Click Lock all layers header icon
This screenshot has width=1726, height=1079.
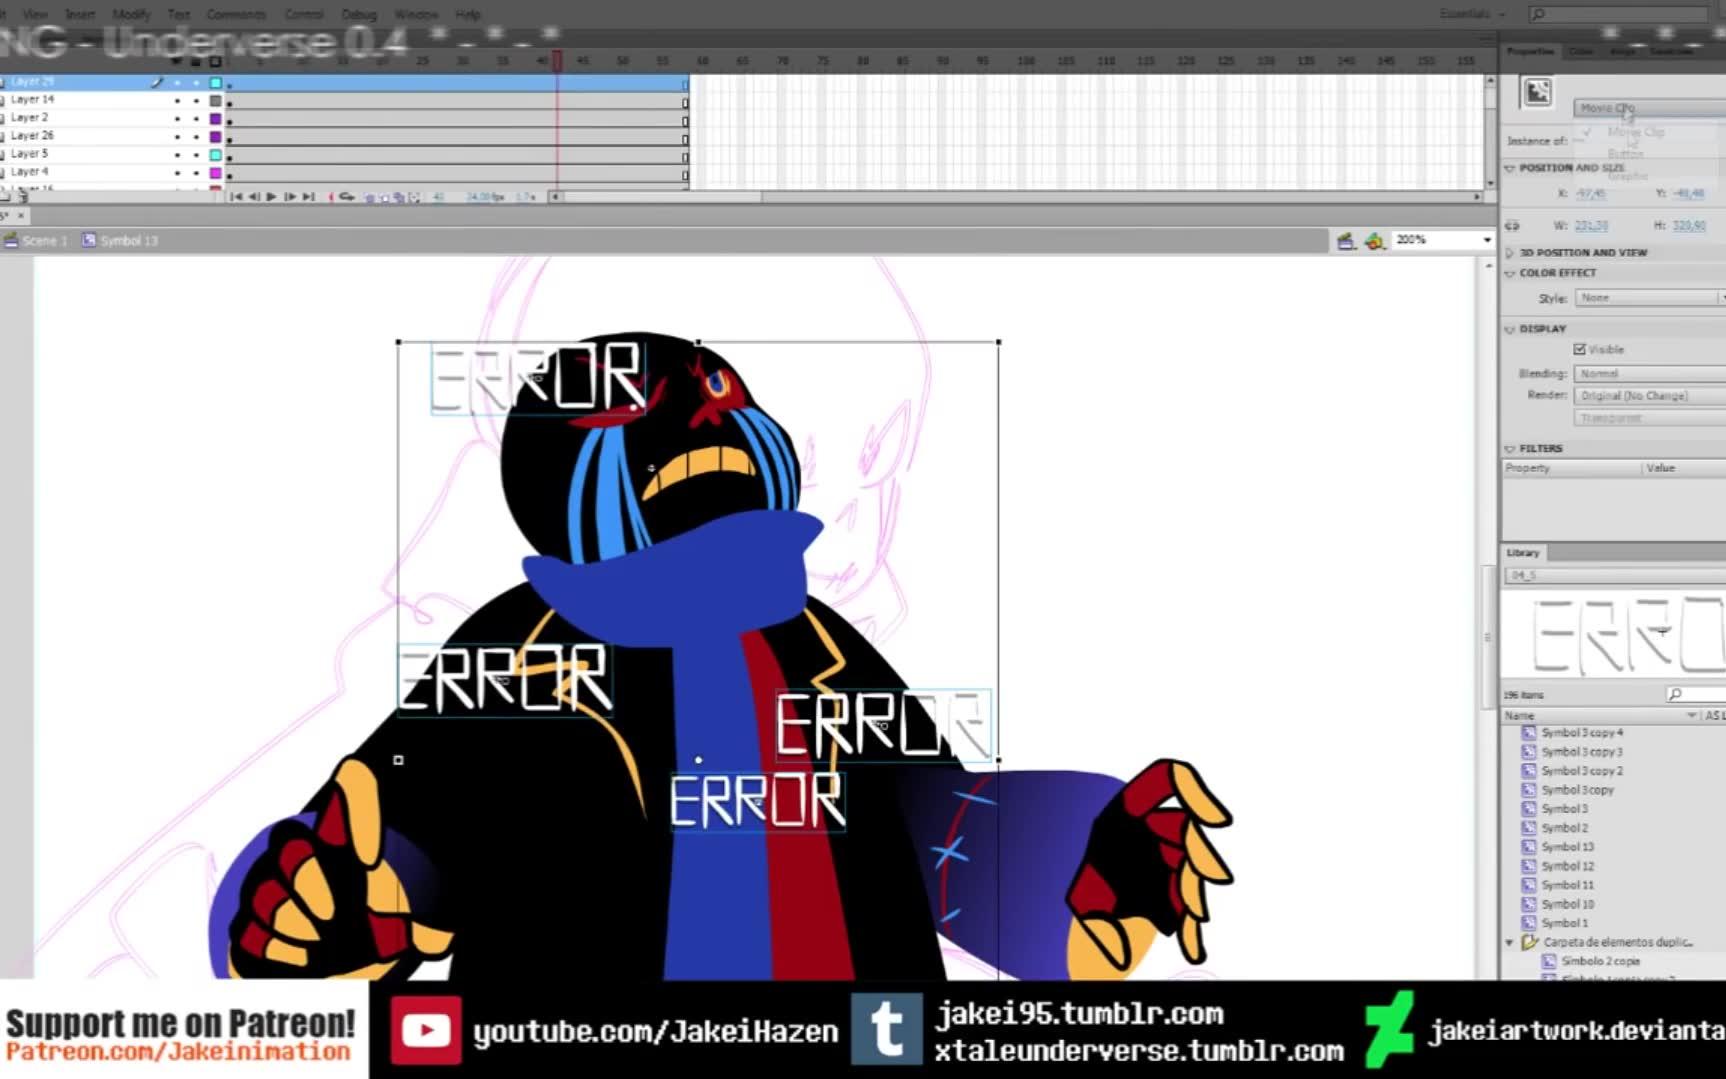point(196,62)
